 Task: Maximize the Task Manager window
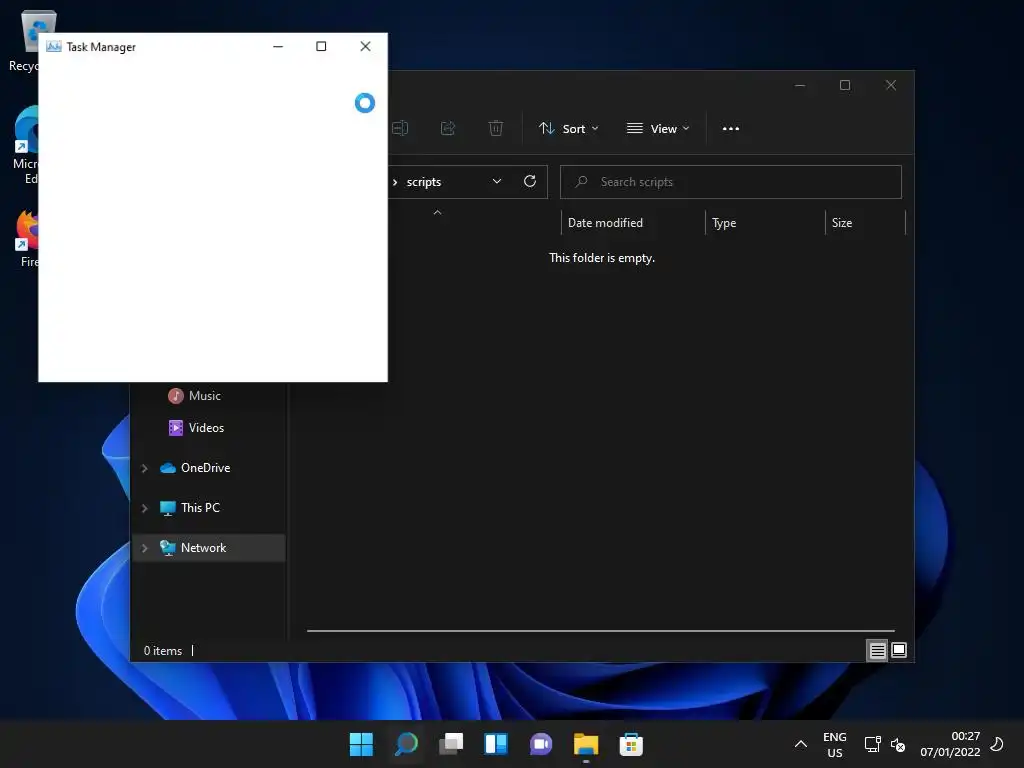pyautogui.click(x=321, y=46)
